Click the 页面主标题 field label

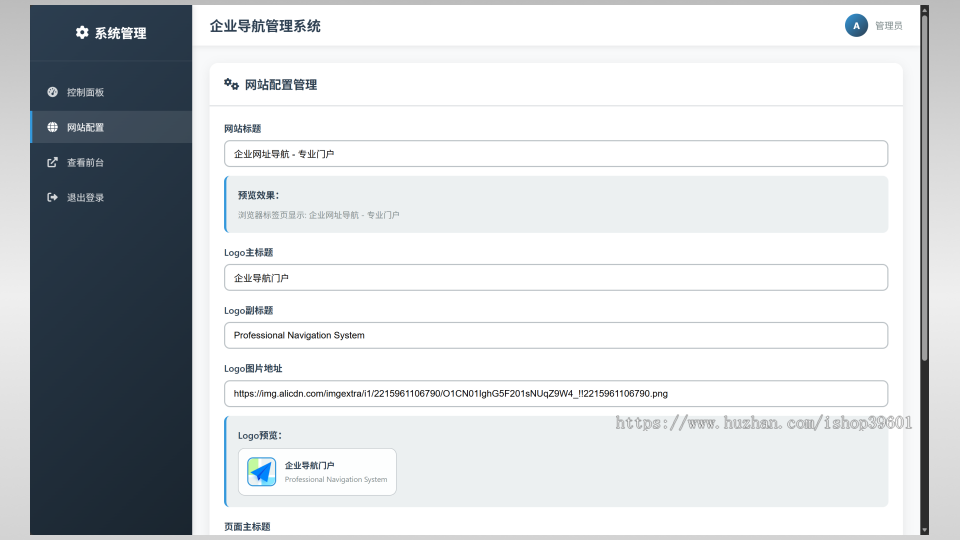point(247,527)
